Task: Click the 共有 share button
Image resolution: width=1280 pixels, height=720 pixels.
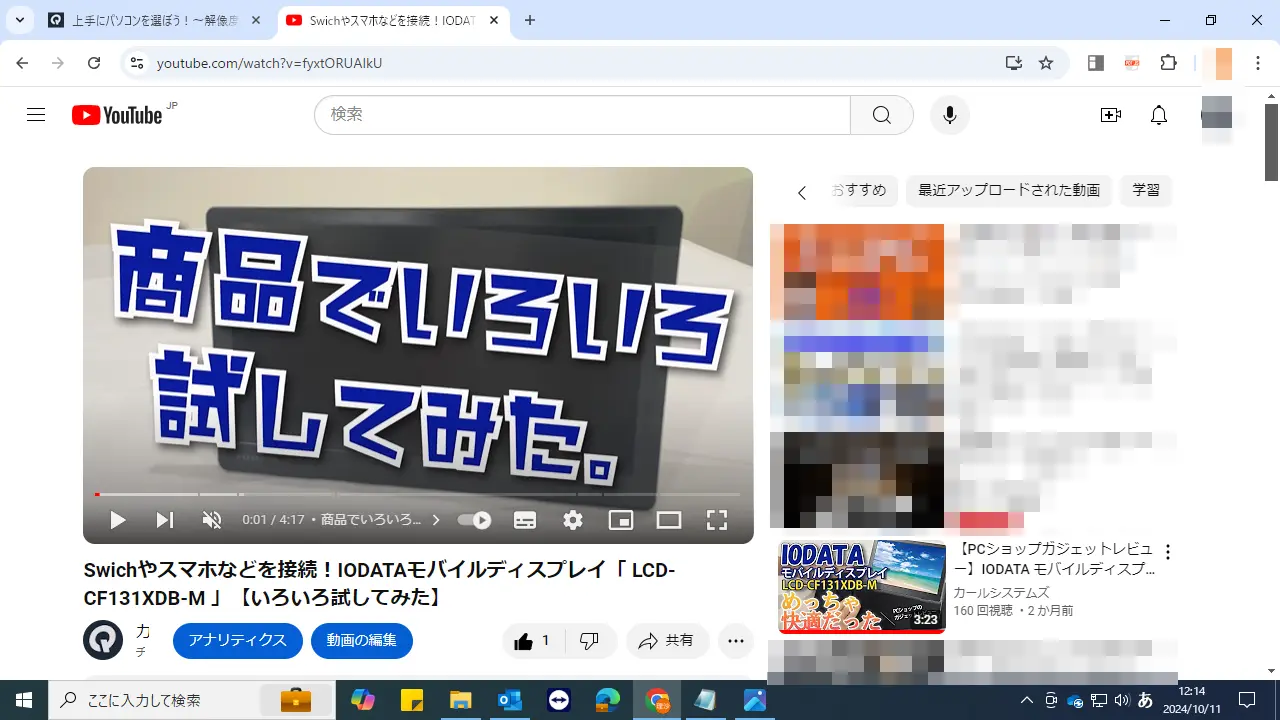Action: (x=667, y=641)
